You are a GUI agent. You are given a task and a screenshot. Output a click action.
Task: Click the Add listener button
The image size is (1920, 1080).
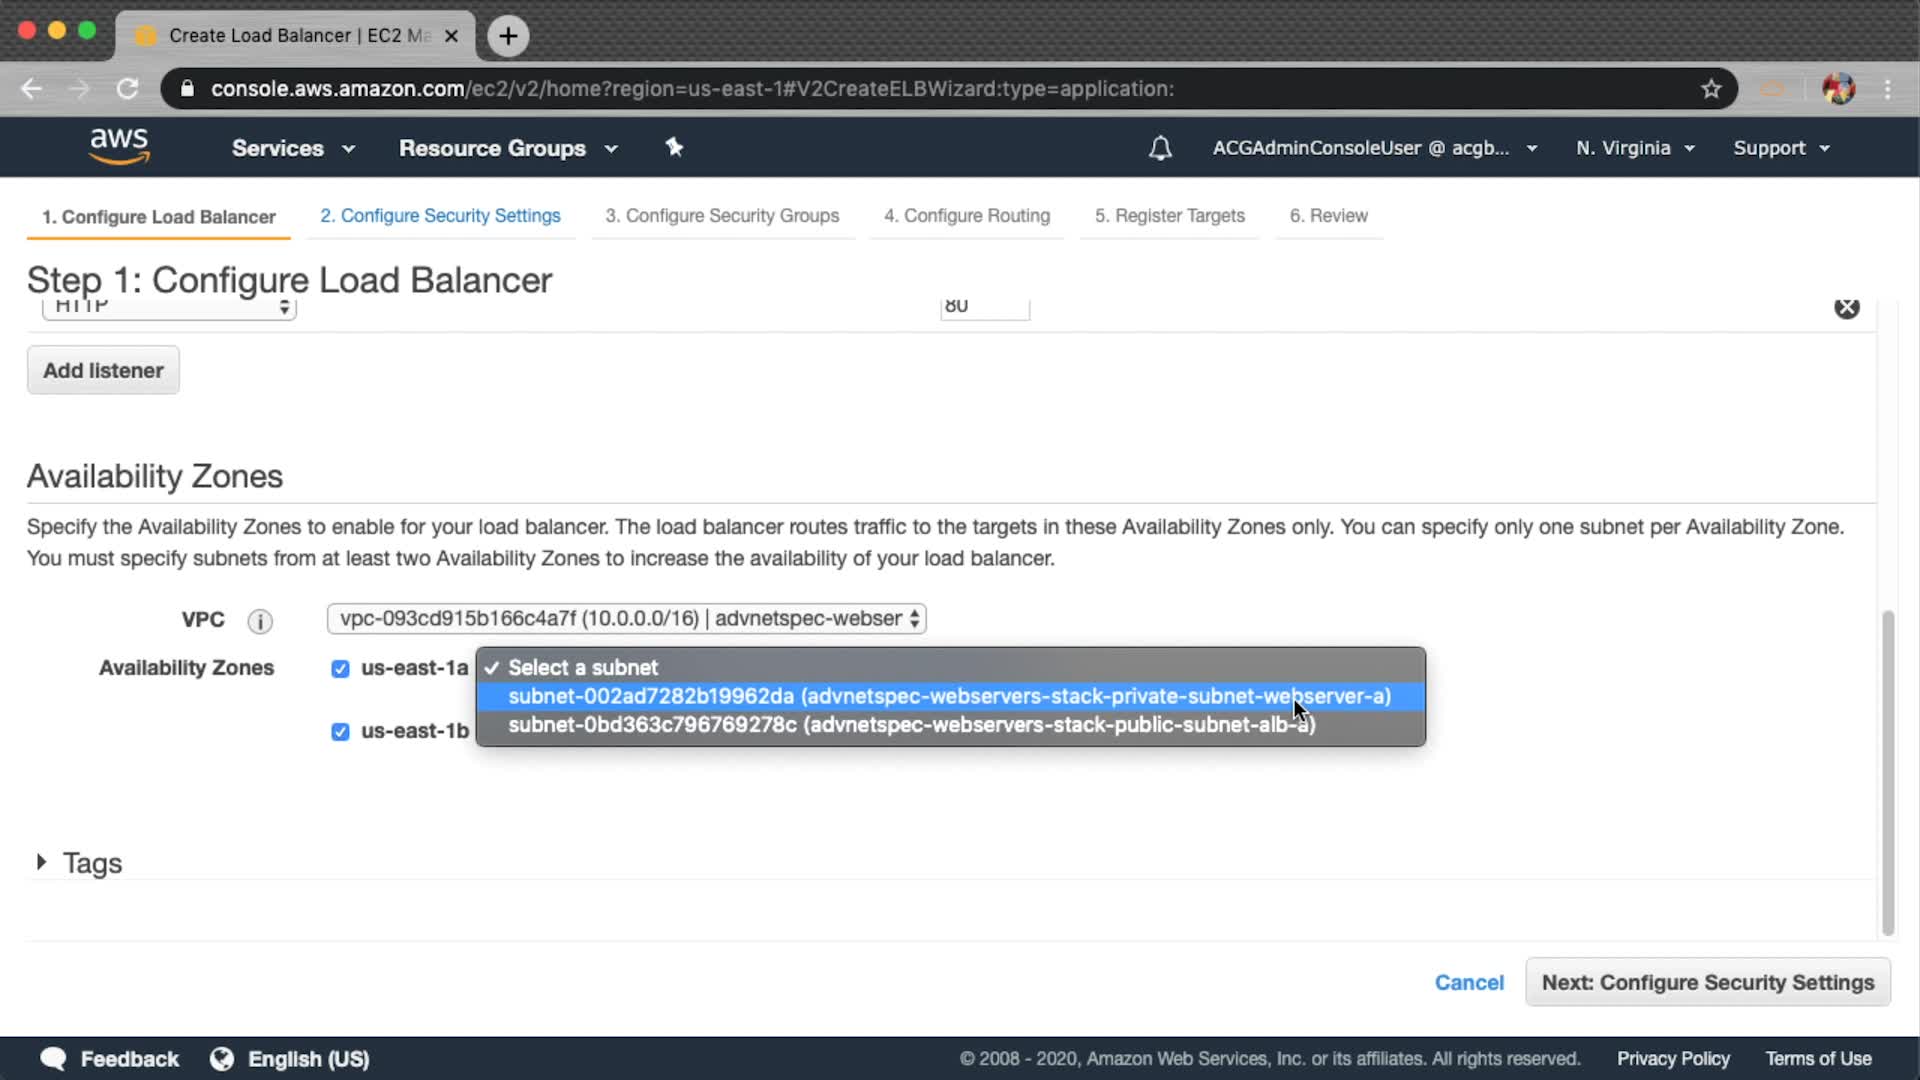point(103,370)
